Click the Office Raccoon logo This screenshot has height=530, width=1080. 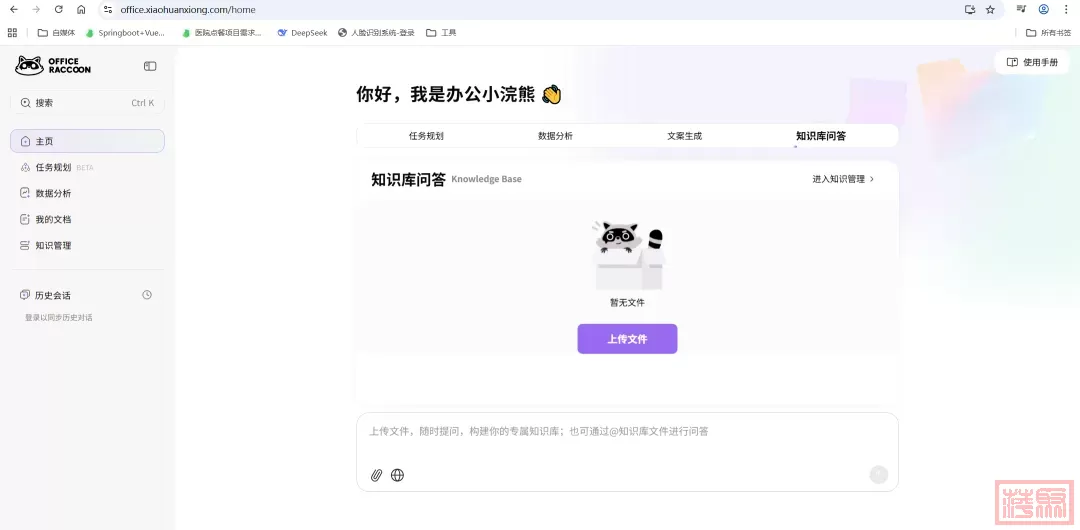coord(53,66)
